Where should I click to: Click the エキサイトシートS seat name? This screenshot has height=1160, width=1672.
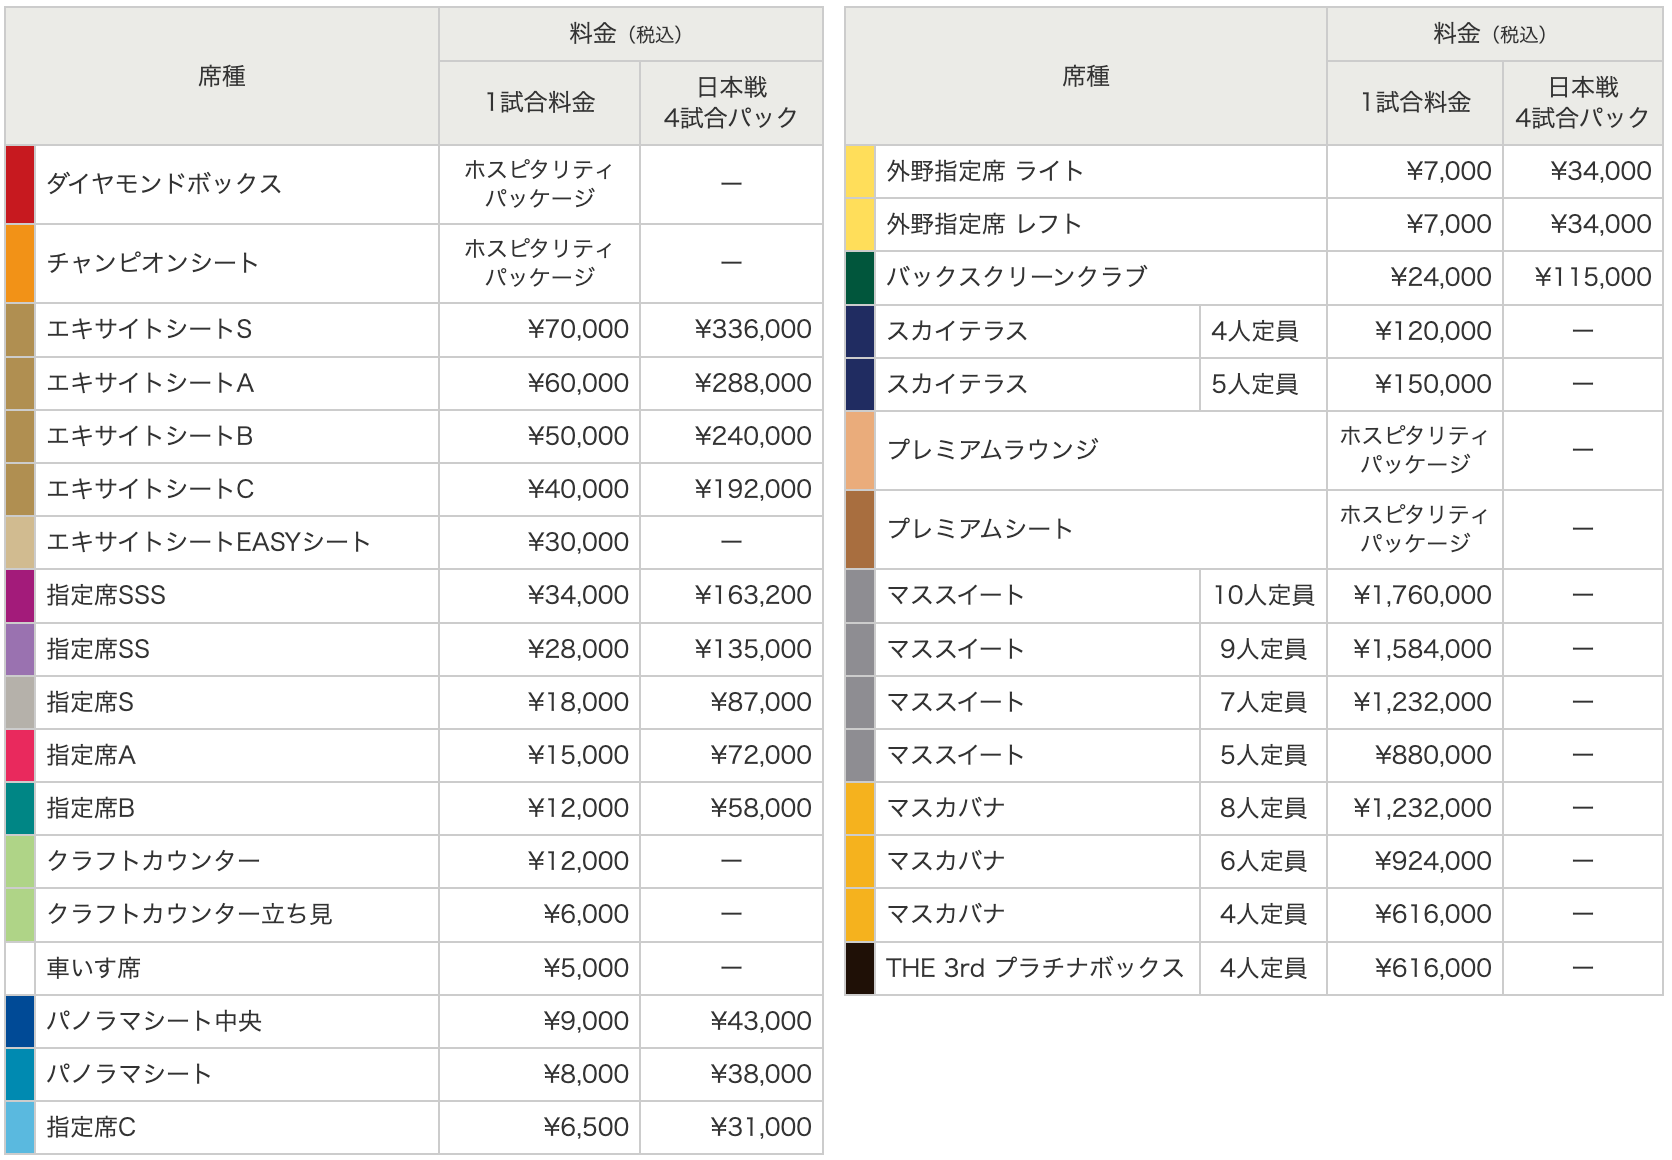149,329
